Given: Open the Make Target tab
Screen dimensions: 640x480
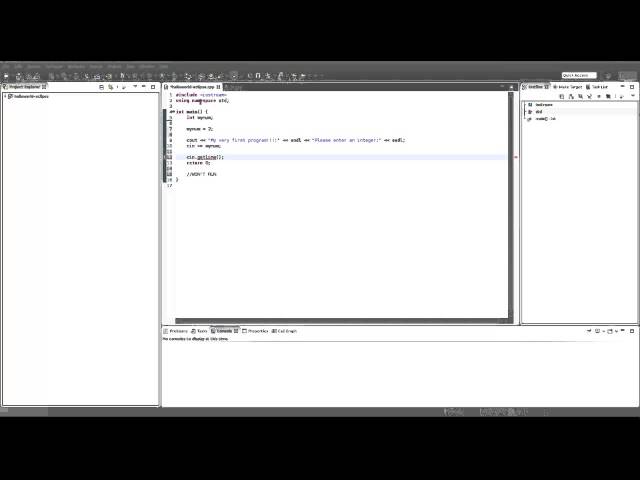Looking at the screenshot, I should coord(567,87).
